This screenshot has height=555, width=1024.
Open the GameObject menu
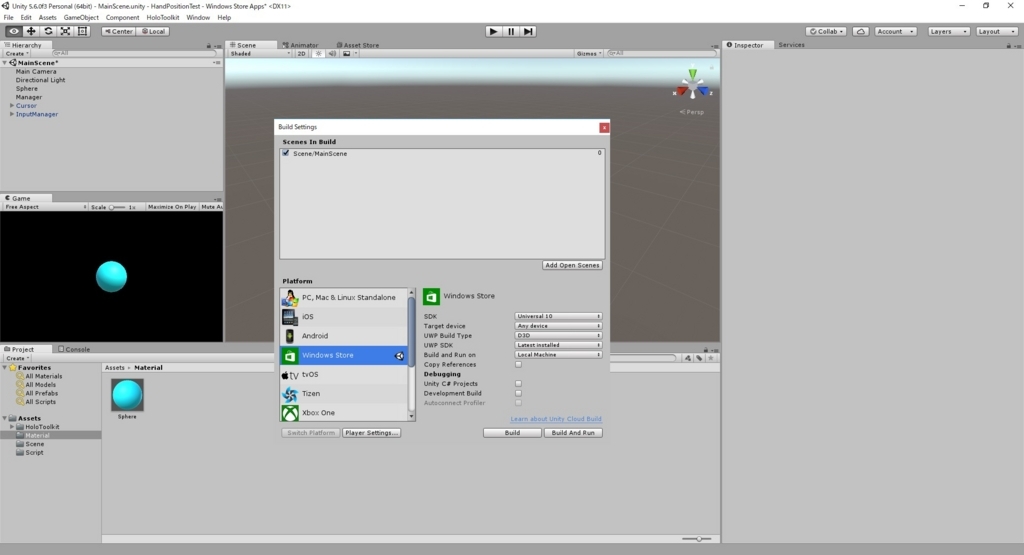pyautogui.click(x=81, y=18)
